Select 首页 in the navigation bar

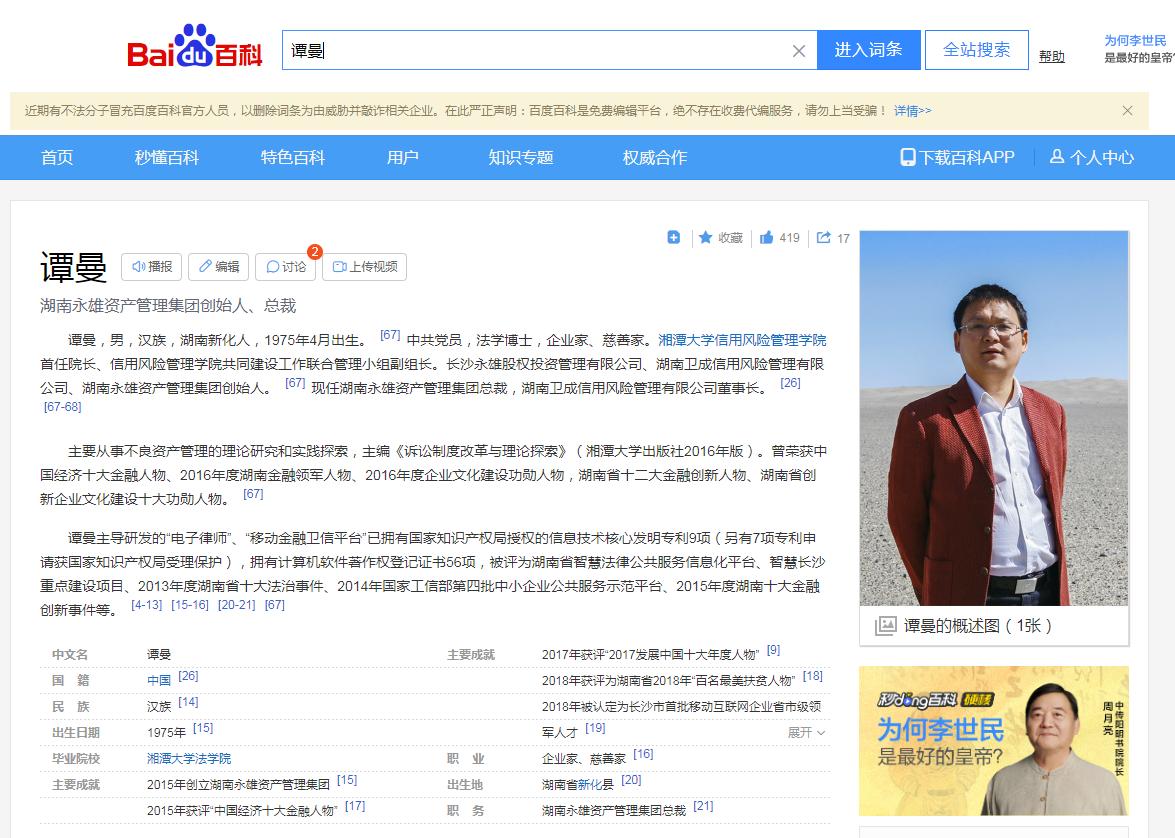[x=56, y=157]
